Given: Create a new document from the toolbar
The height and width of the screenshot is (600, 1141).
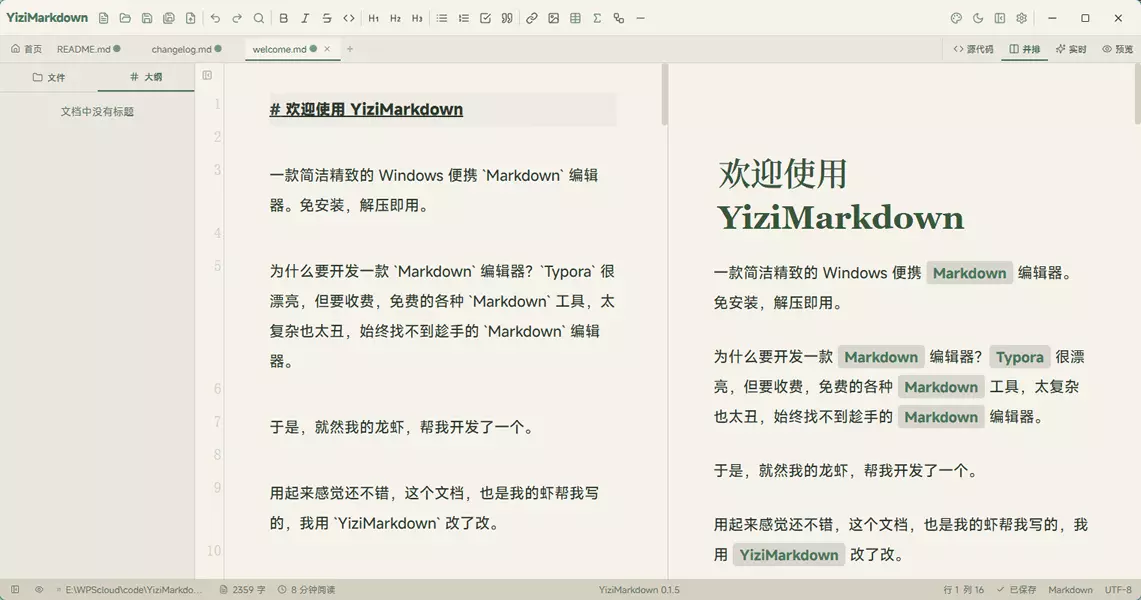Looking at the screenshot, I should [x=103, y=18].
